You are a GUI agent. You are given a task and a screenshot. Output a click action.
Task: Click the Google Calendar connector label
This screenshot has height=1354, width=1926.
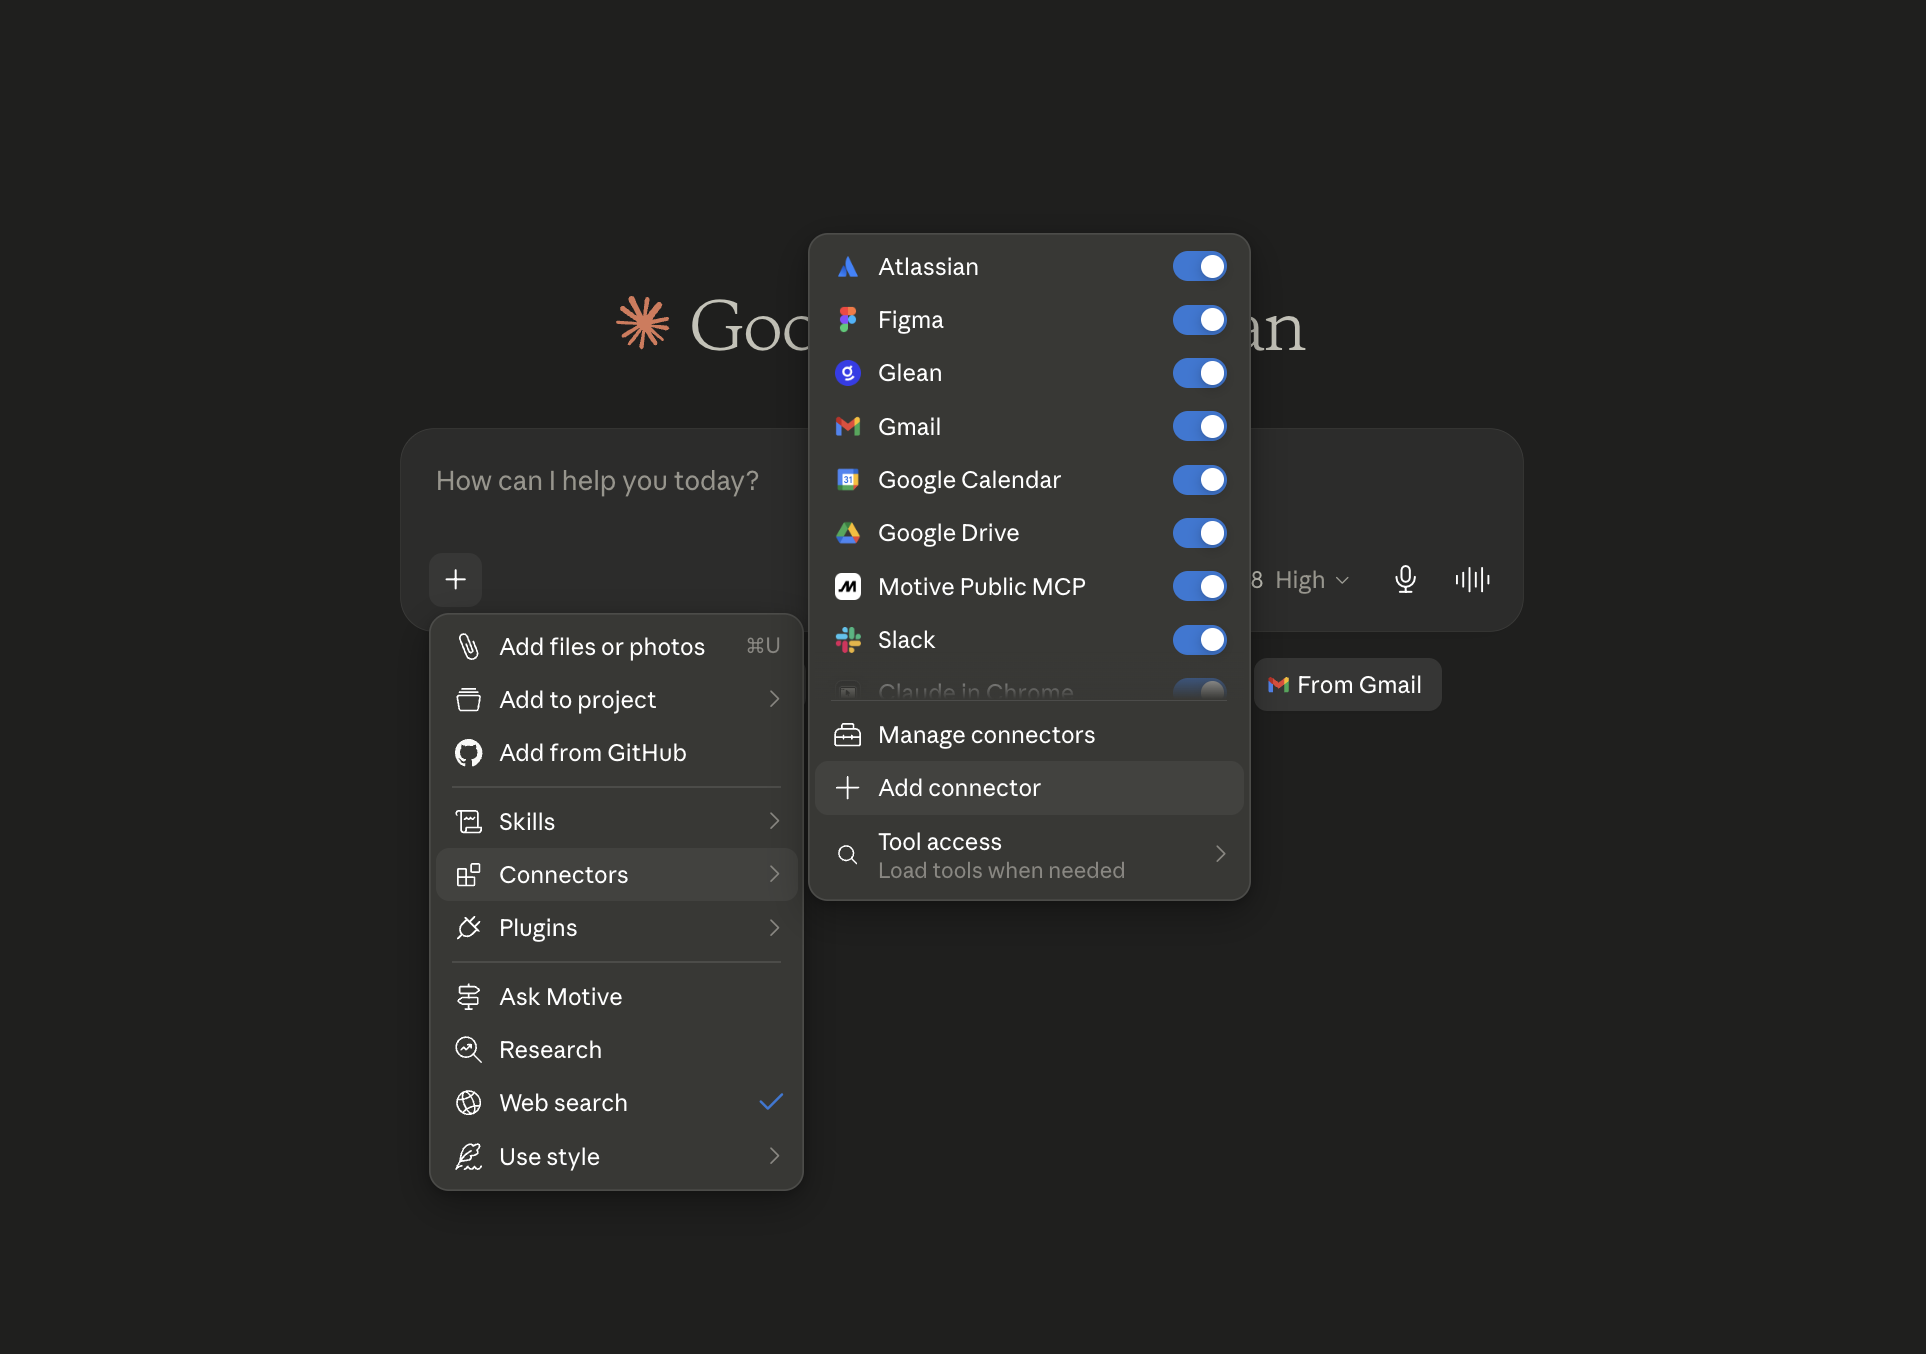tap(969, 480)
